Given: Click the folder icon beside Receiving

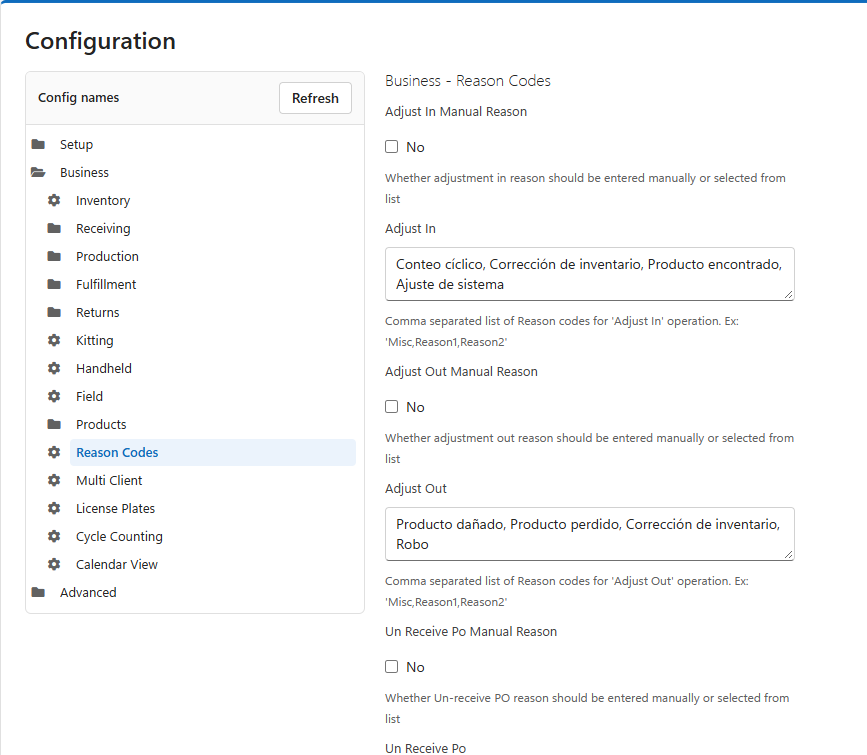Looking at the screenshot, I should [54, 228].
